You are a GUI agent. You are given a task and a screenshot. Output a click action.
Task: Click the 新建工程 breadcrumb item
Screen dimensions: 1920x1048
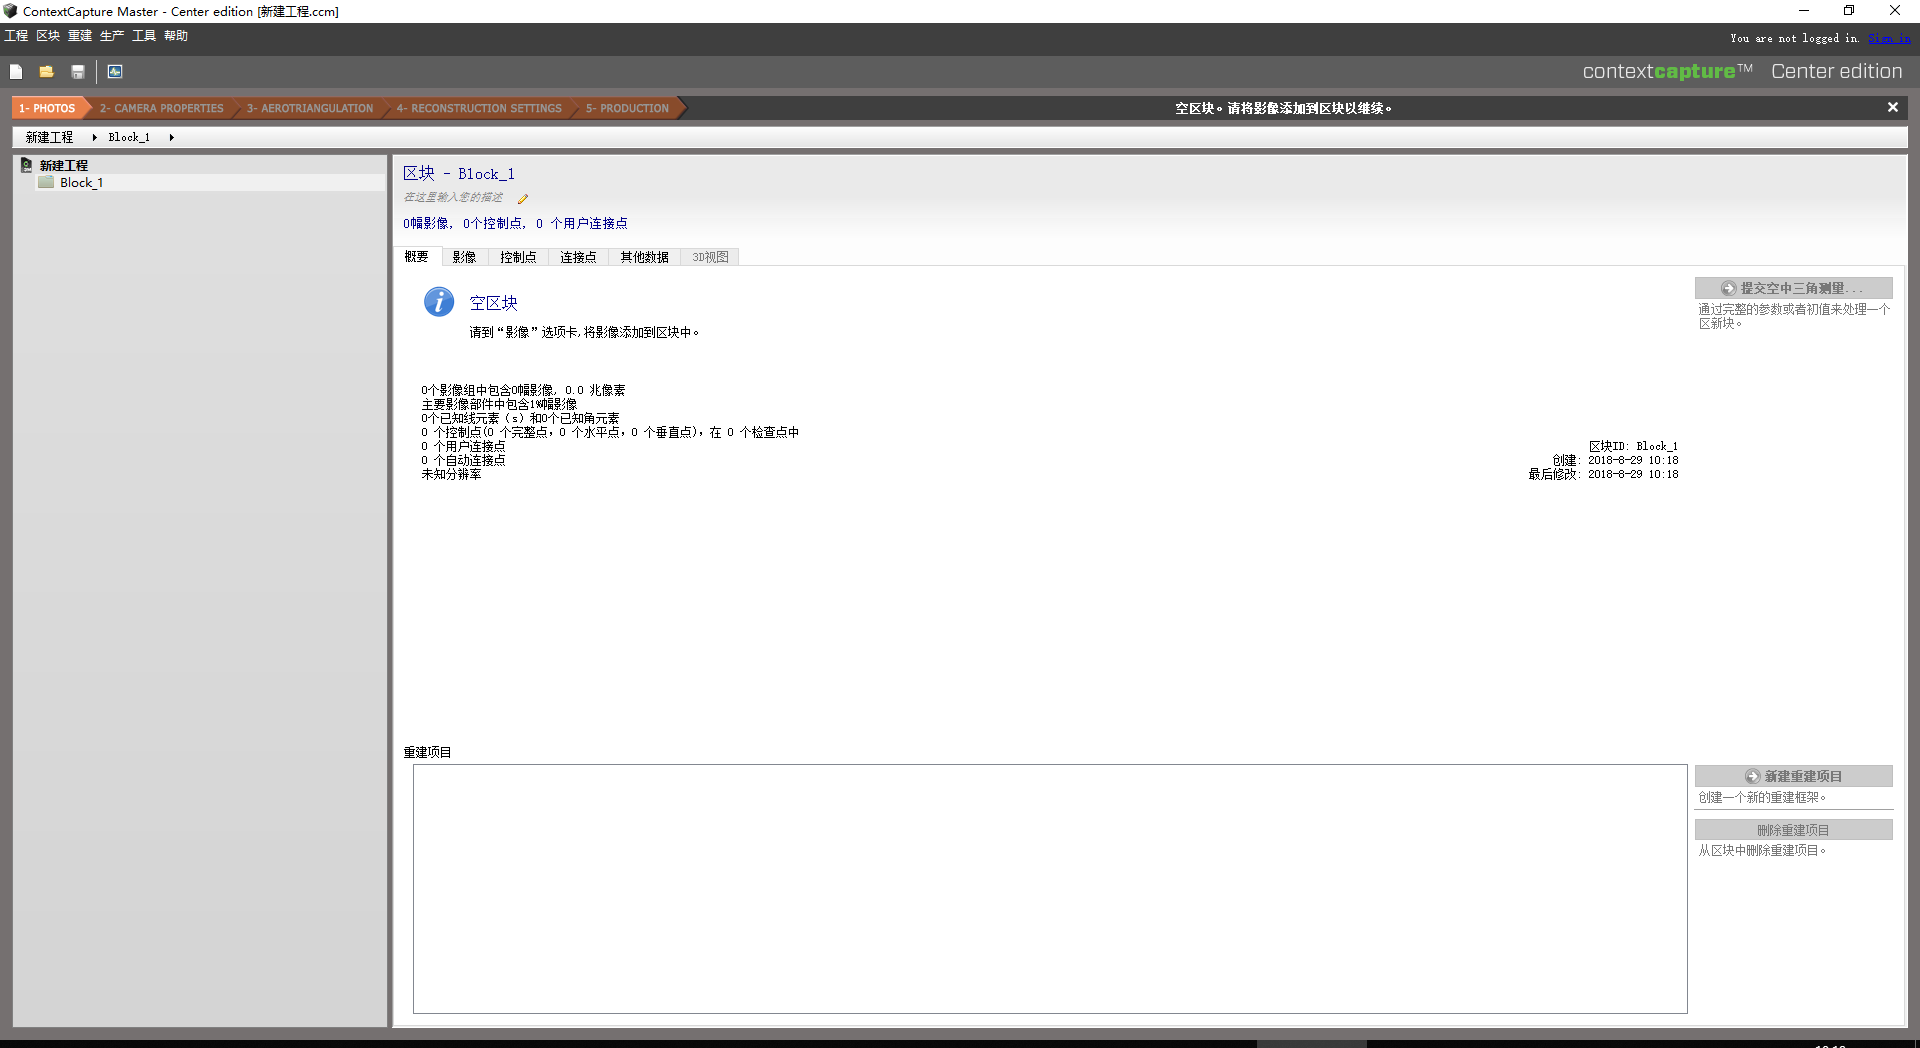[50, 137]
